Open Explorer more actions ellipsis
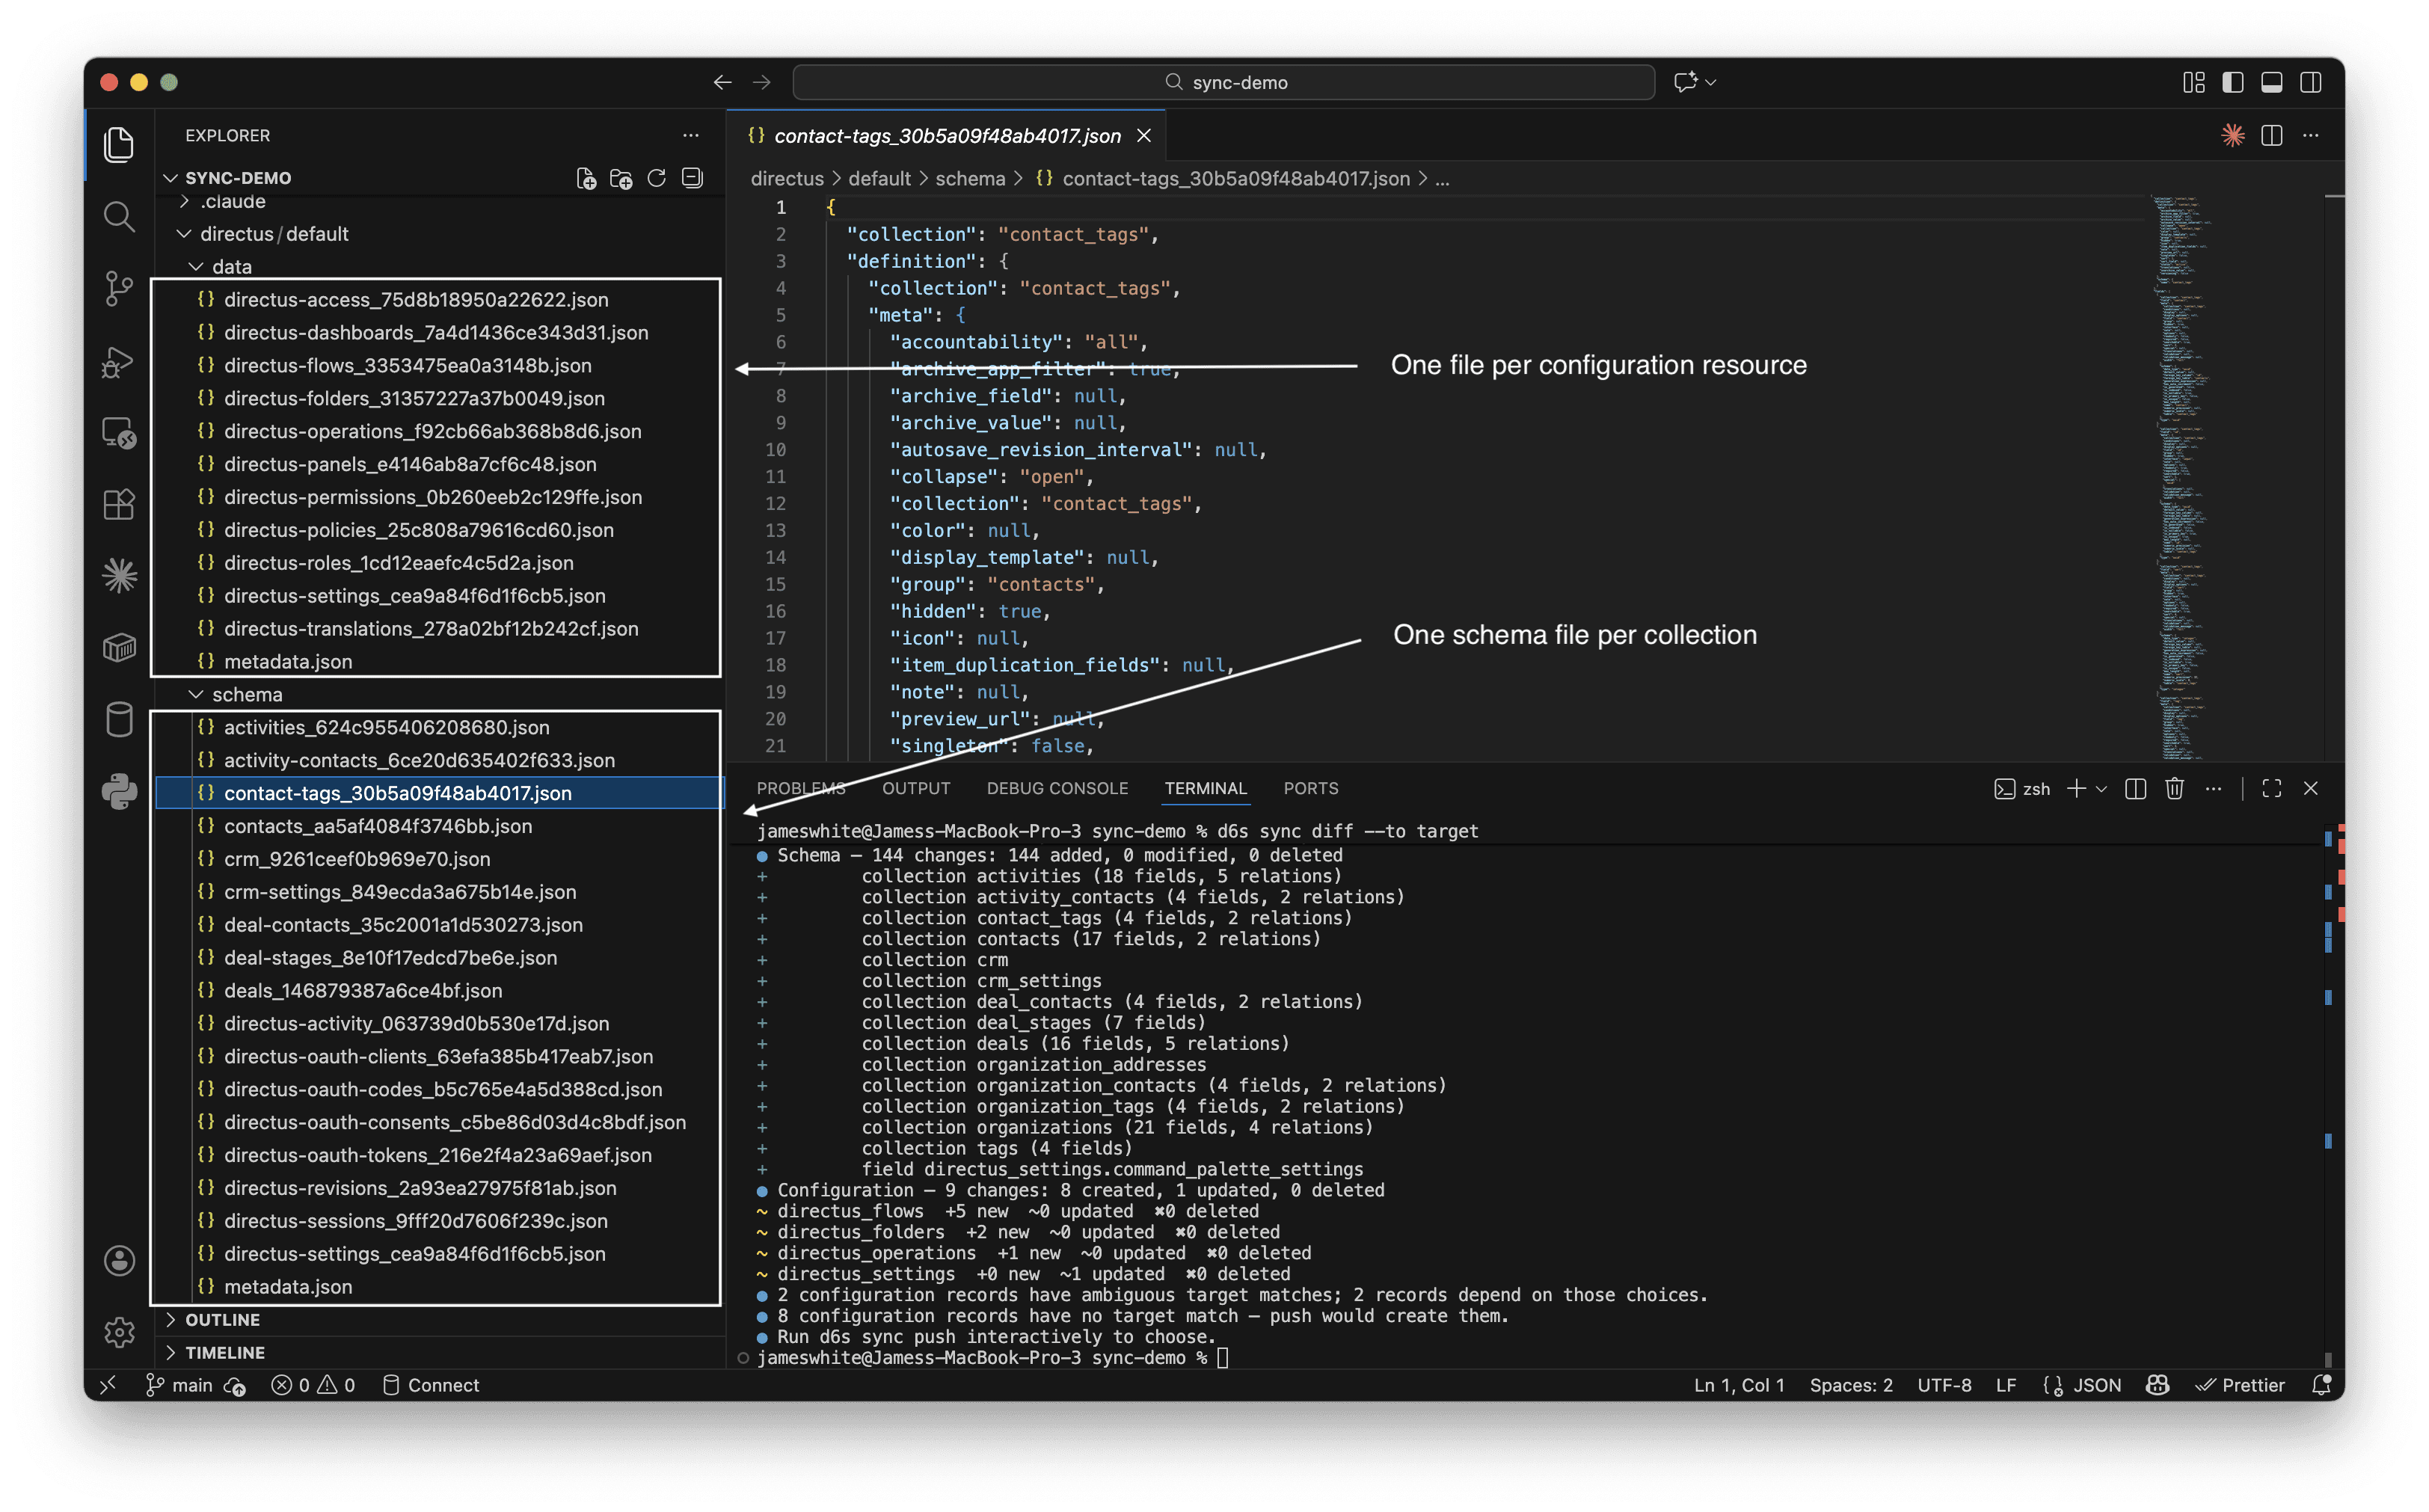Viewport: 2429px width, 1512px height. click(691, 135)
